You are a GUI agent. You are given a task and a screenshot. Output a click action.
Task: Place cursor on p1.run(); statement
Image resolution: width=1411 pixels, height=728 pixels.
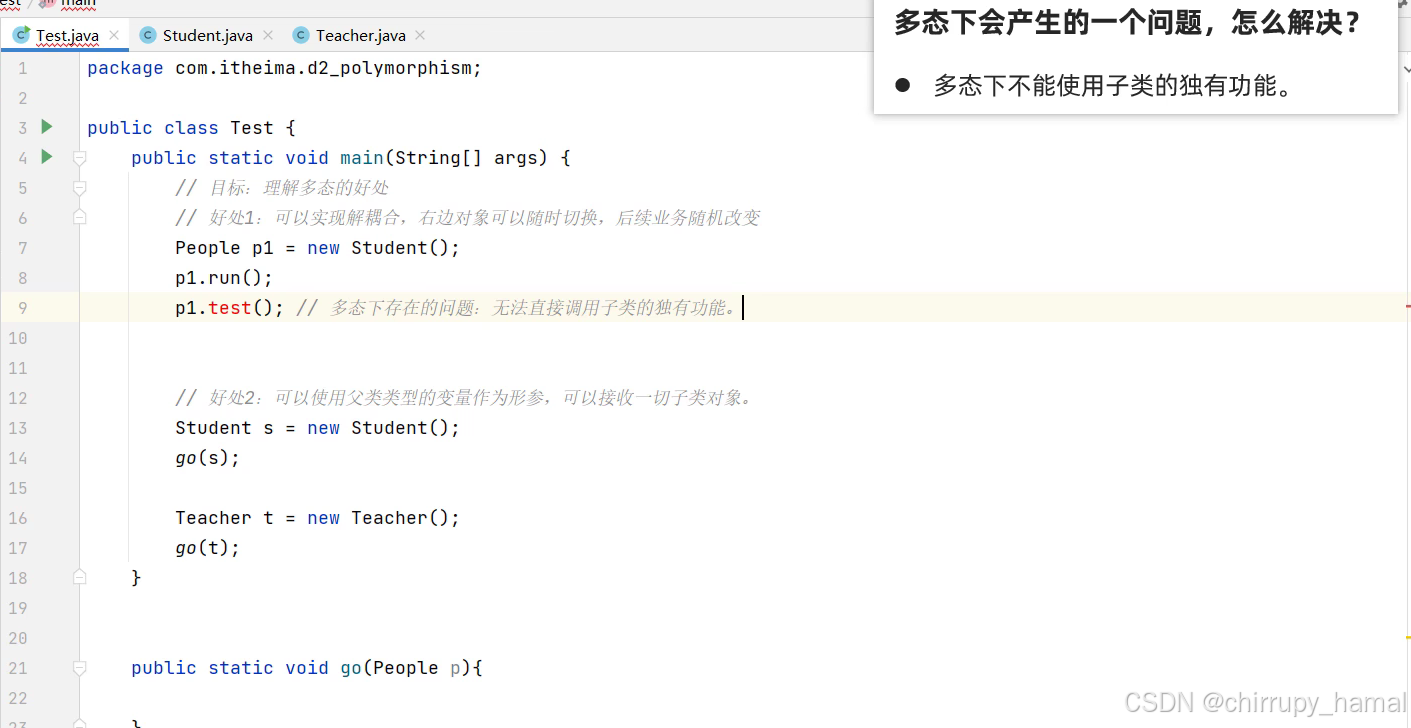224,278
